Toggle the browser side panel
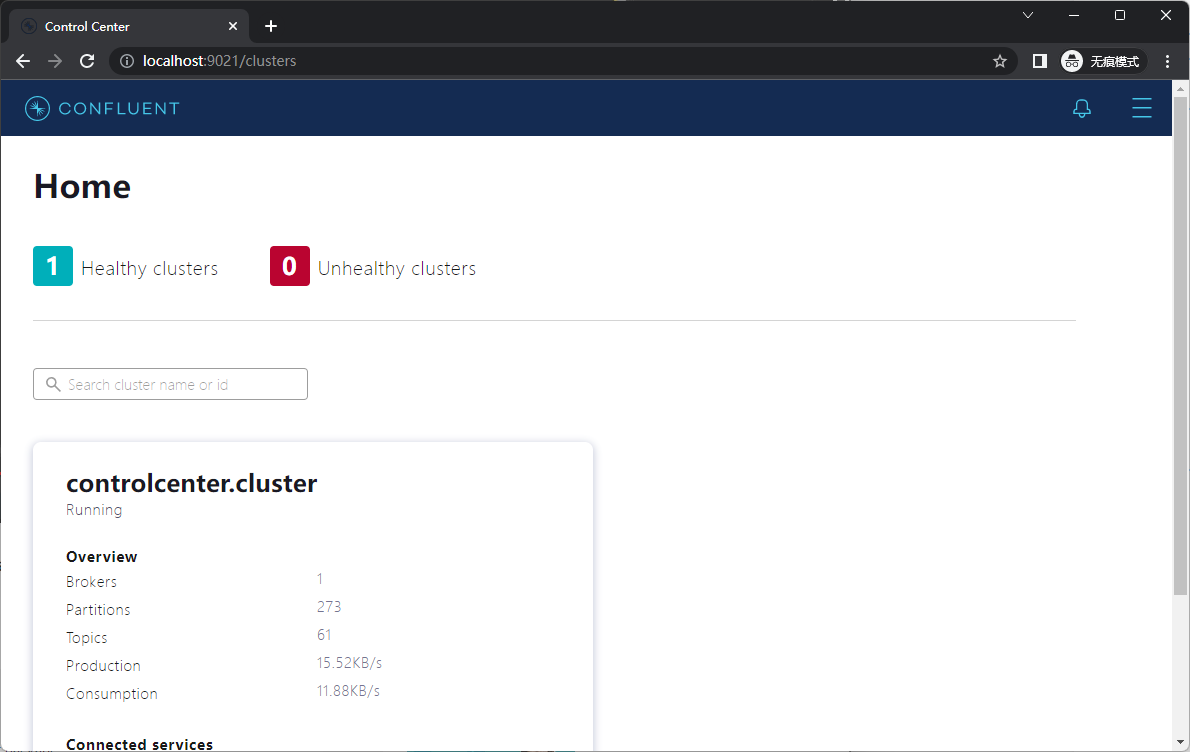Viewport: 1190px width, 752px height. (1039, 61)
